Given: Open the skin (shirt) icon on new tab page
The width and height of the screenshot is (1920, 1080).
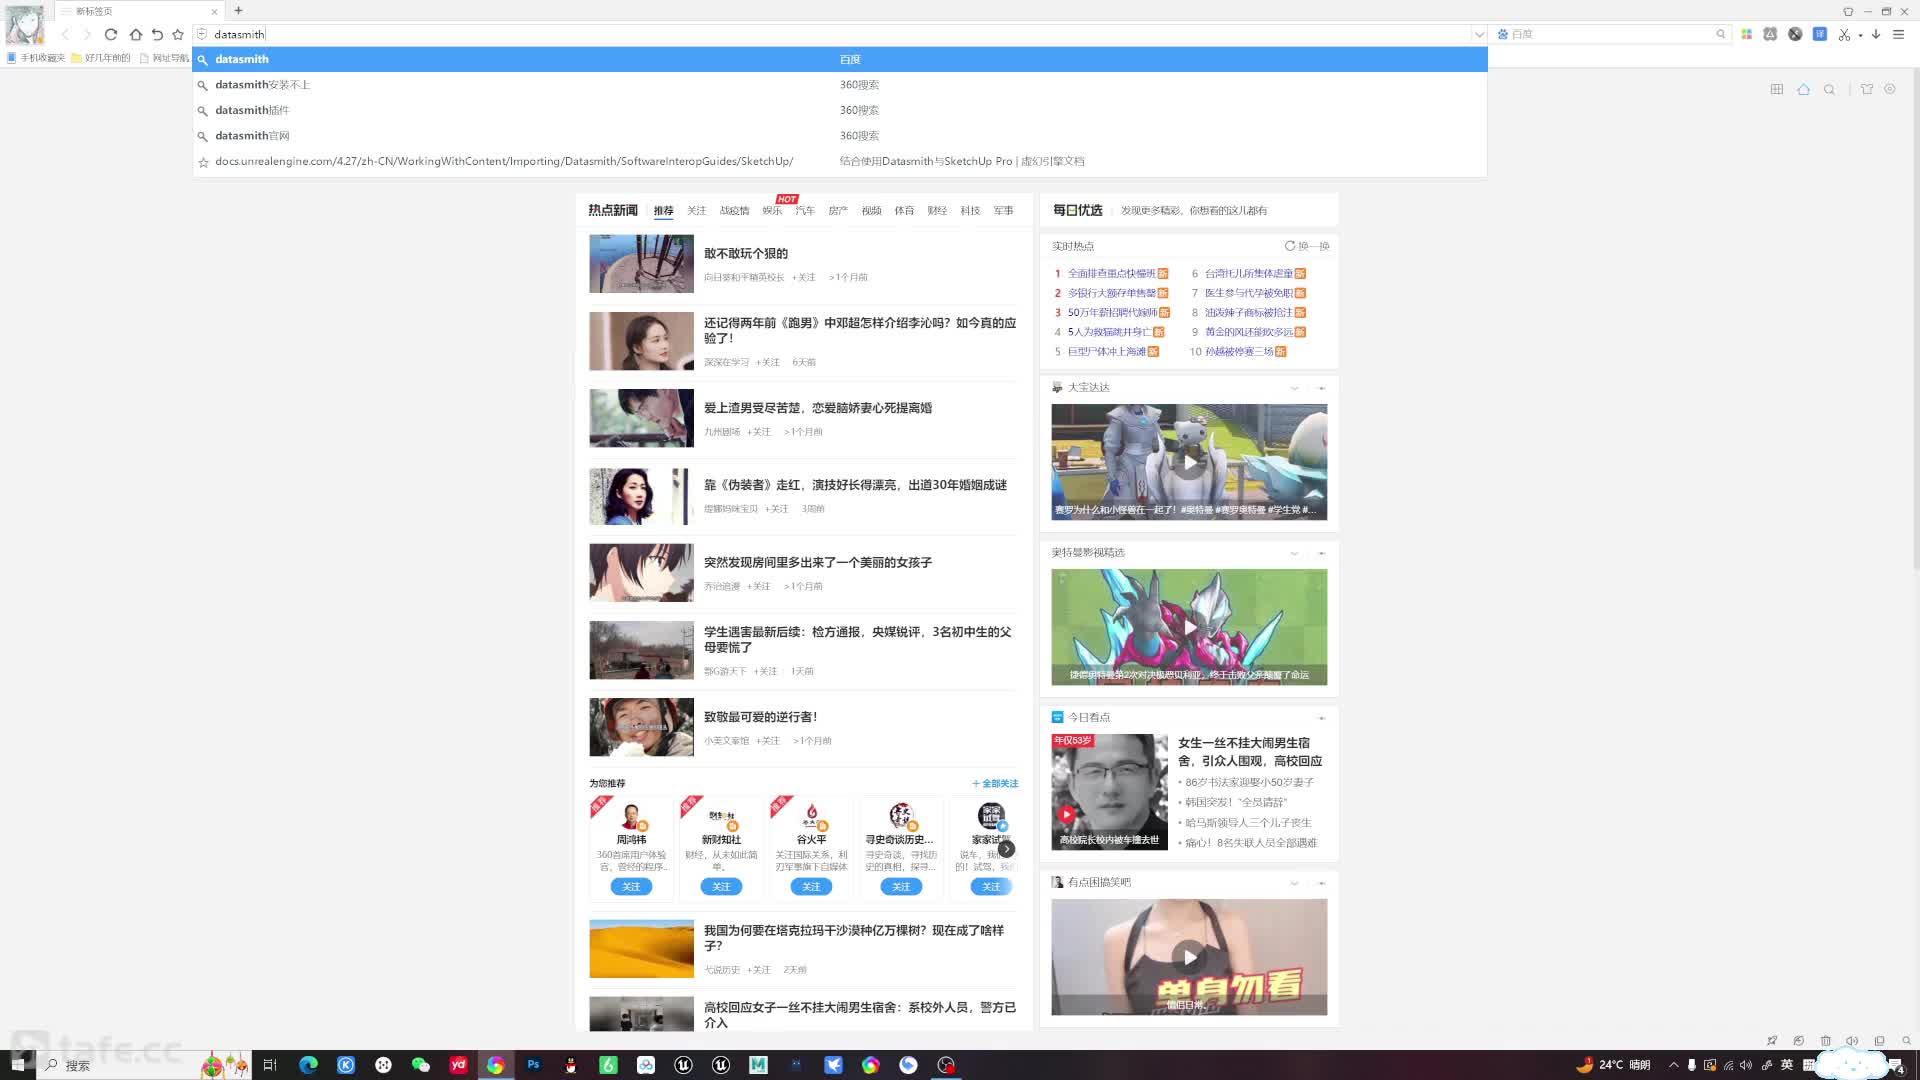Looking at the screenshot, I should pos(1866,89).
